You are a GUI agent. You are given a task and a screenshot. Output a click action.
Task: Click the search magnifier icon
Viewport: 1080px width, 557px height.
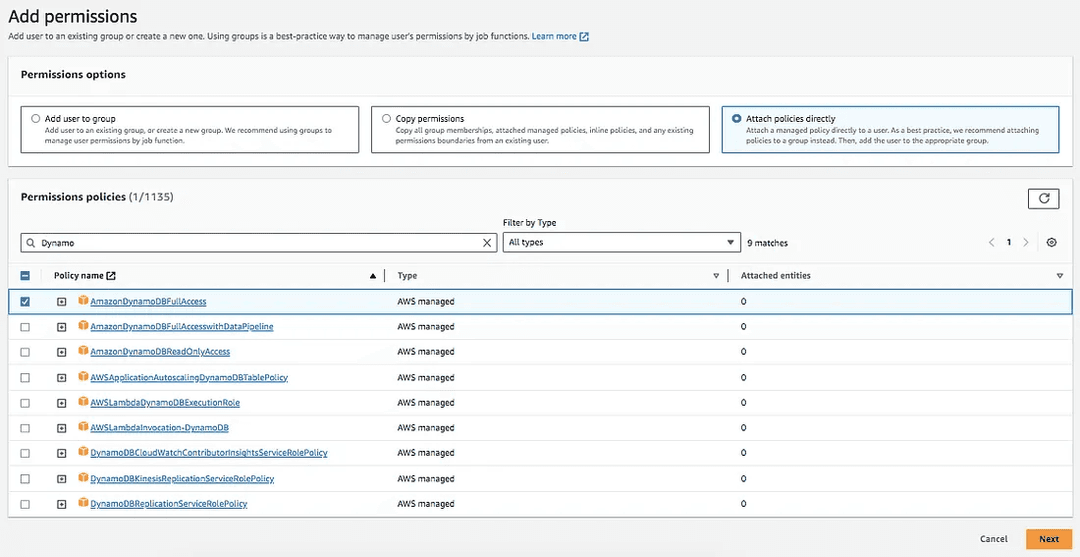click(31, 243)
